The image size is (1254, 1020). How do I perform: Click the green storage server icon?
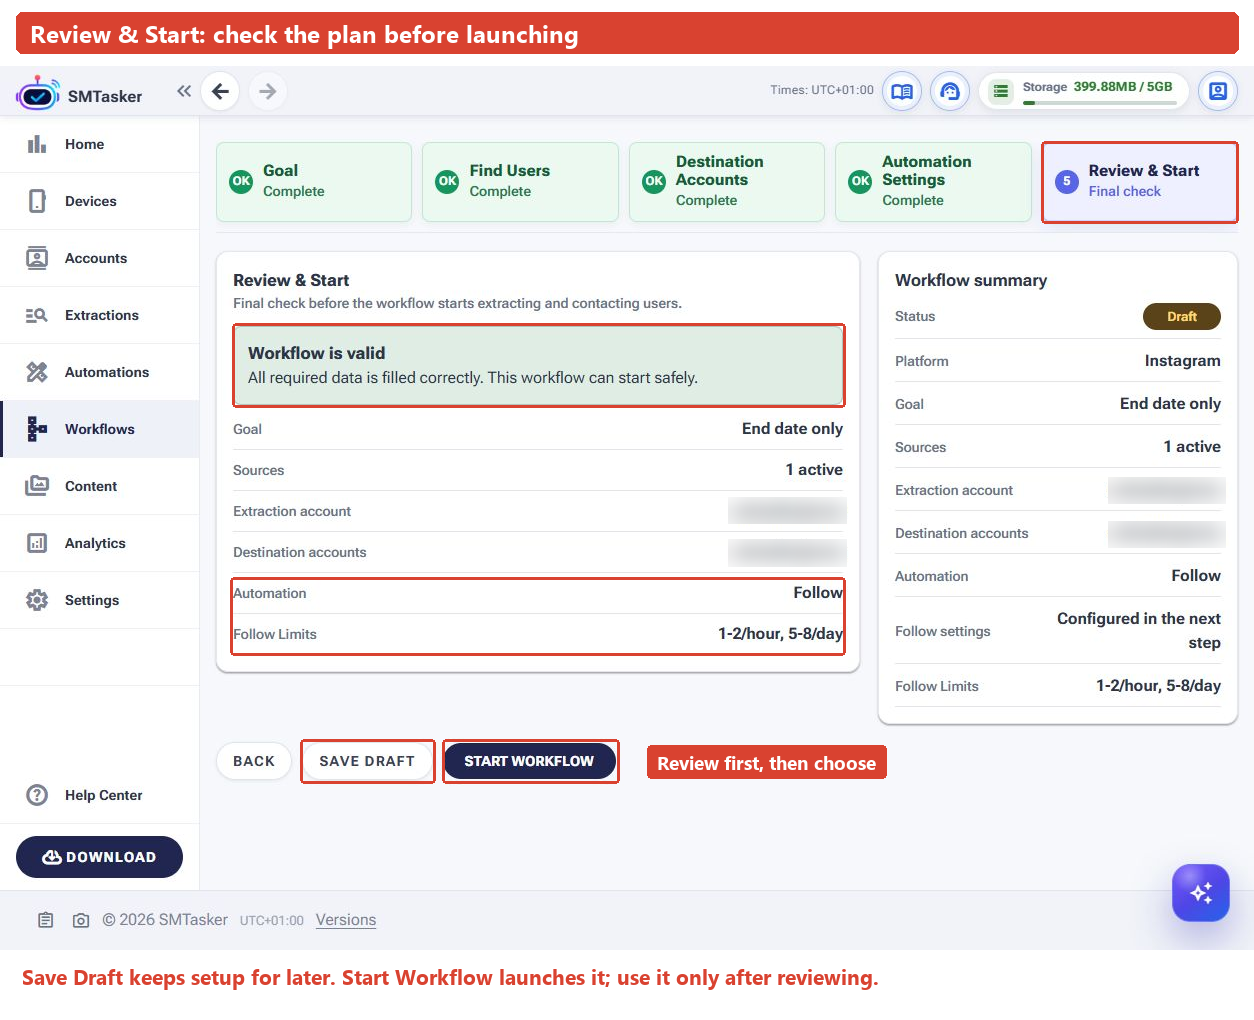[x=1000, y=91]
